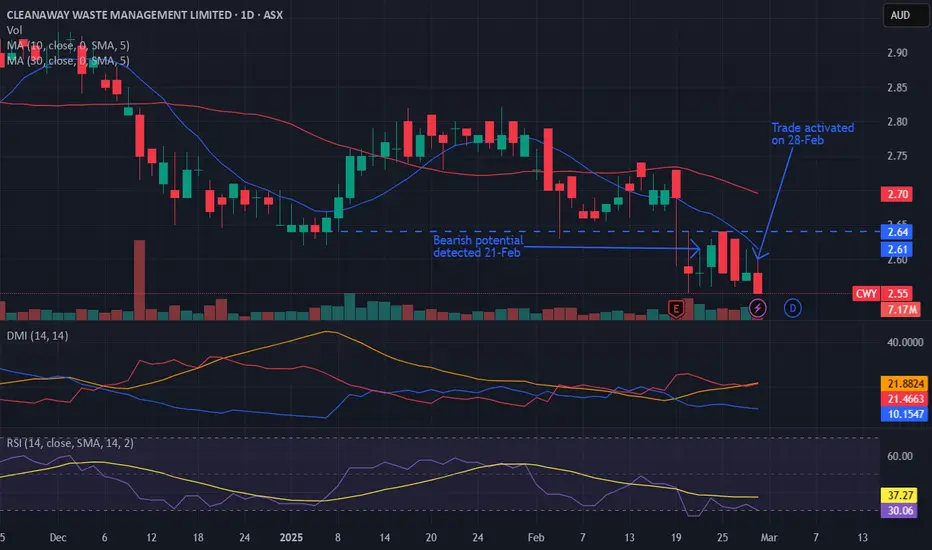Click the 'Trade activated on 28-Feb' annotation
Image resolution: width=932 pixels, height=550 pixels.
(x=813, y=134)
